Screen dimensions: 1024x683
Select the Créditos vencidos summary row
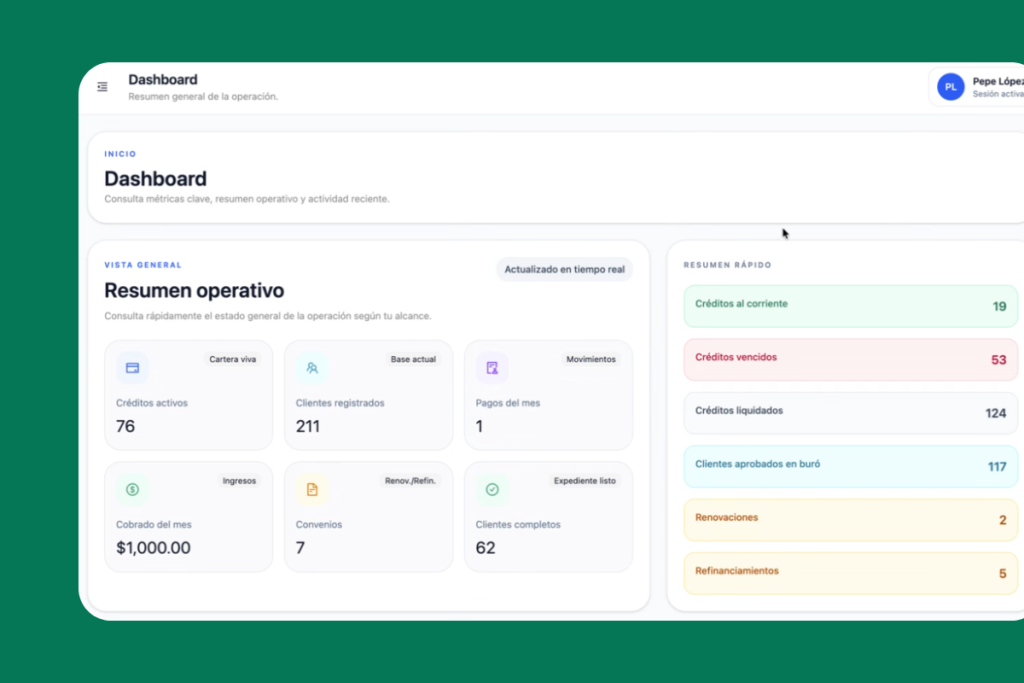coord(850,359)
